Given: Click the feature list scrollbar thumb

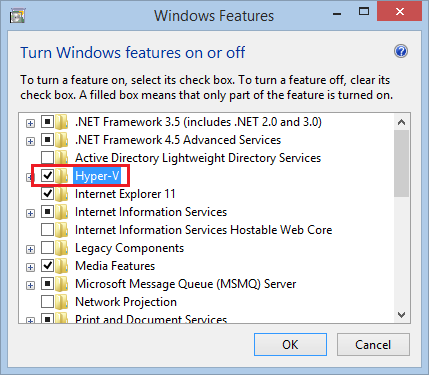Looking at the screenshot, I should tap(401, 163).
